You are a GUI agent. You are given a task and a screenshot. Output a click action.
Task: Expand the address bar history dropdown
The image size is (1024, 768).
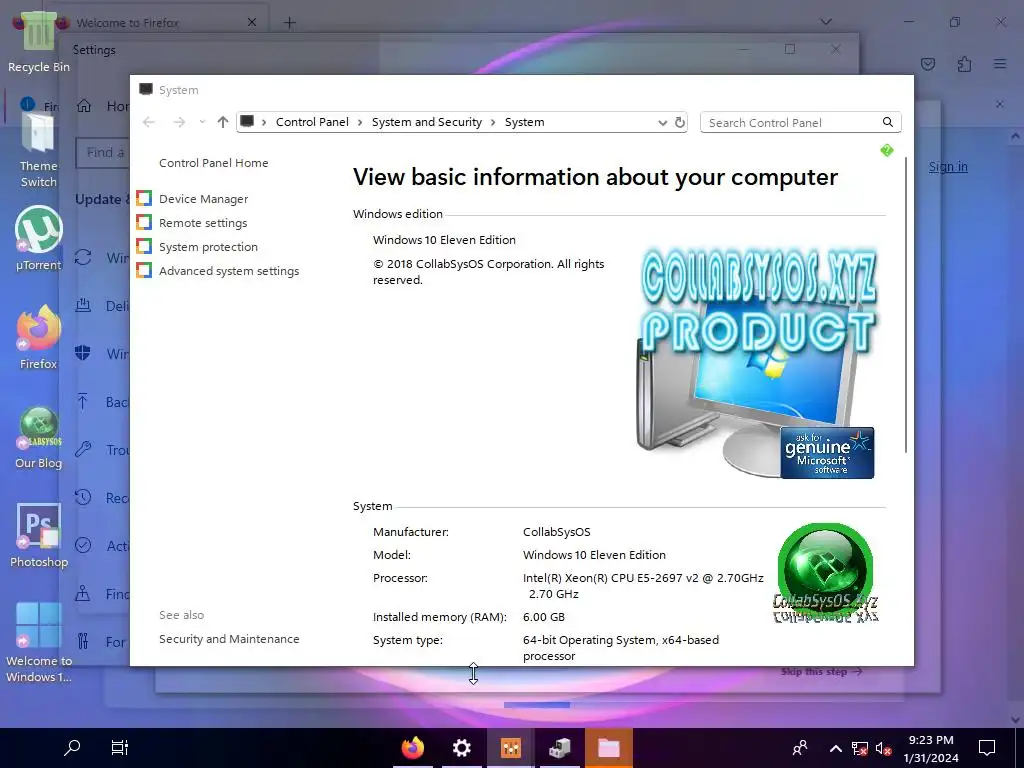[662, 123]
